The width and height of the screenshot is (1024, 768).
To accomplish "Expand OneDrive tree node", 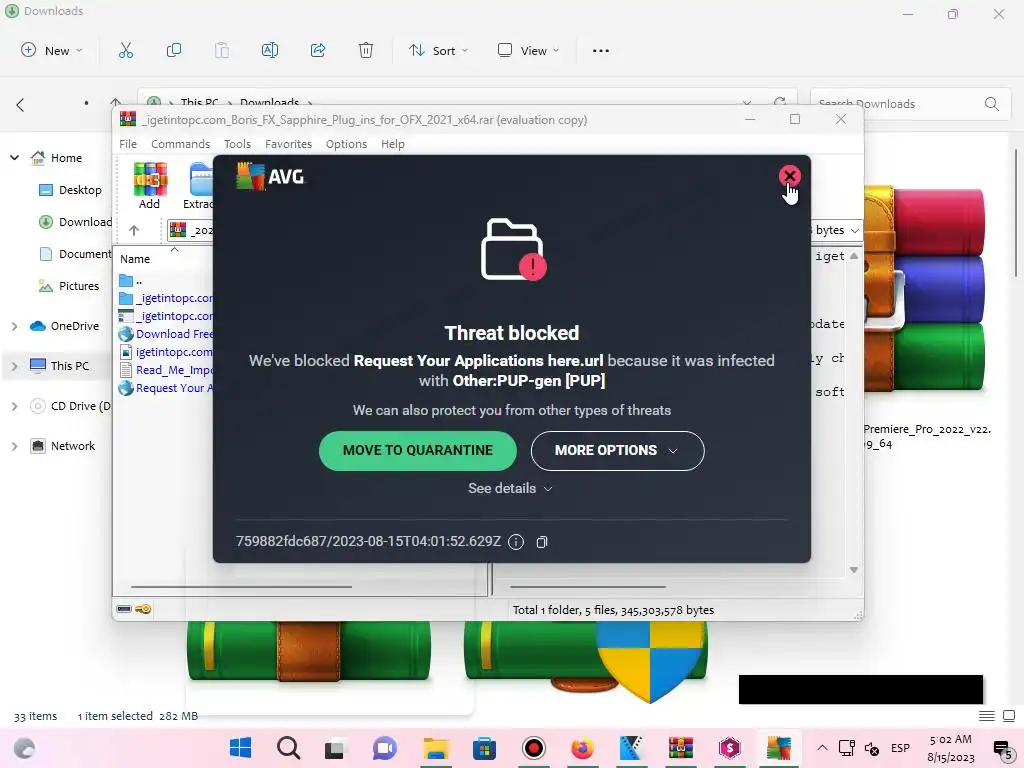I will pos(14,326).
